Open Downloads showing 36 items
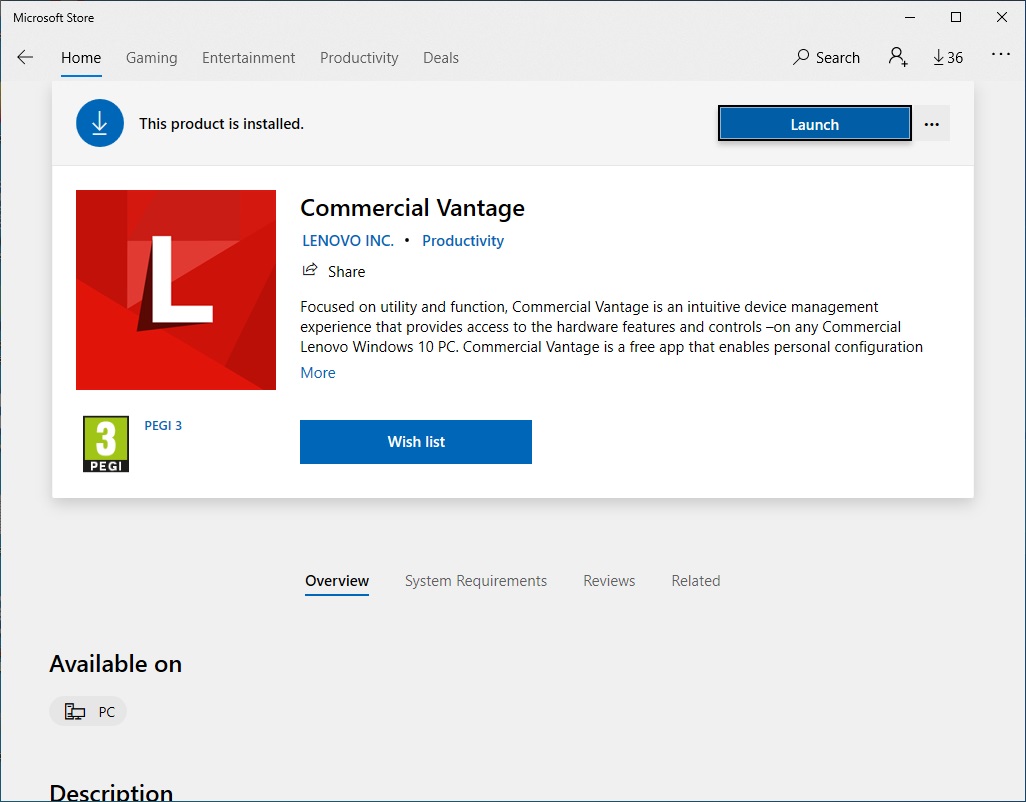 947,57
